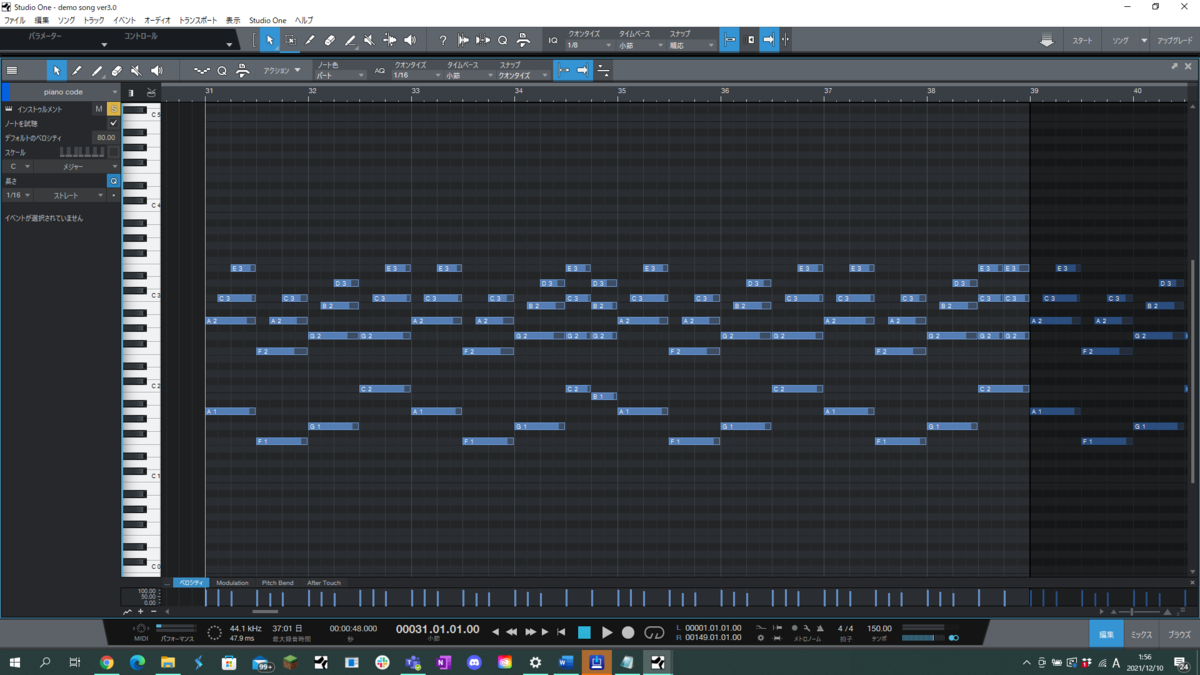Click the ブラウズ button

point(1179,634)
